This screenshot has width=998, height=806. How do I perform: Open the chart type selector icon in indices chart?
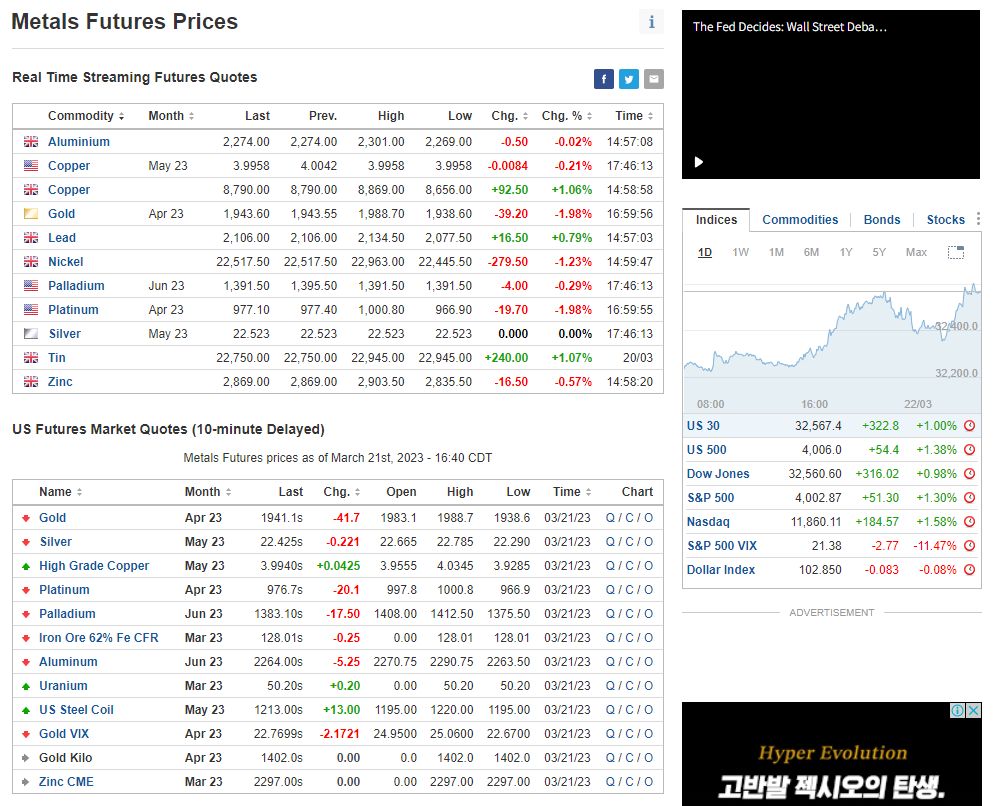(x=956, y=252)
